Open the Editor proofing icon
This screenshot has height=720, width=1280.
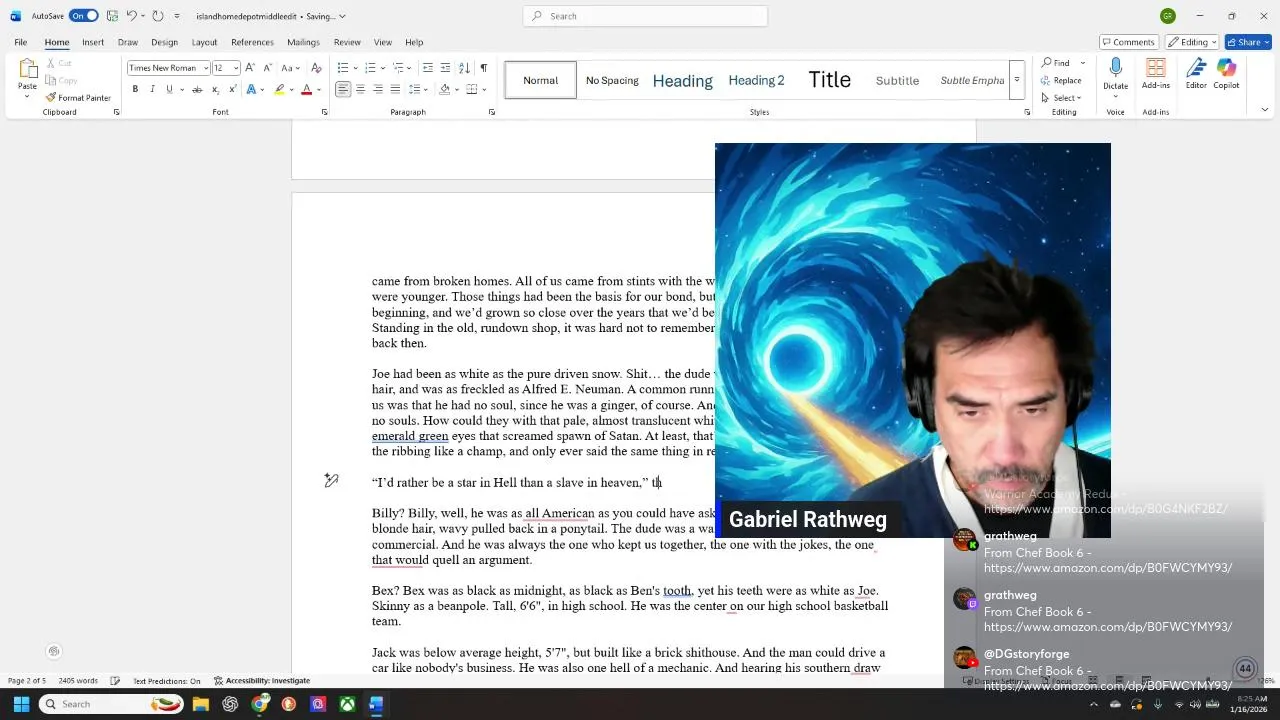[1196, 68]
